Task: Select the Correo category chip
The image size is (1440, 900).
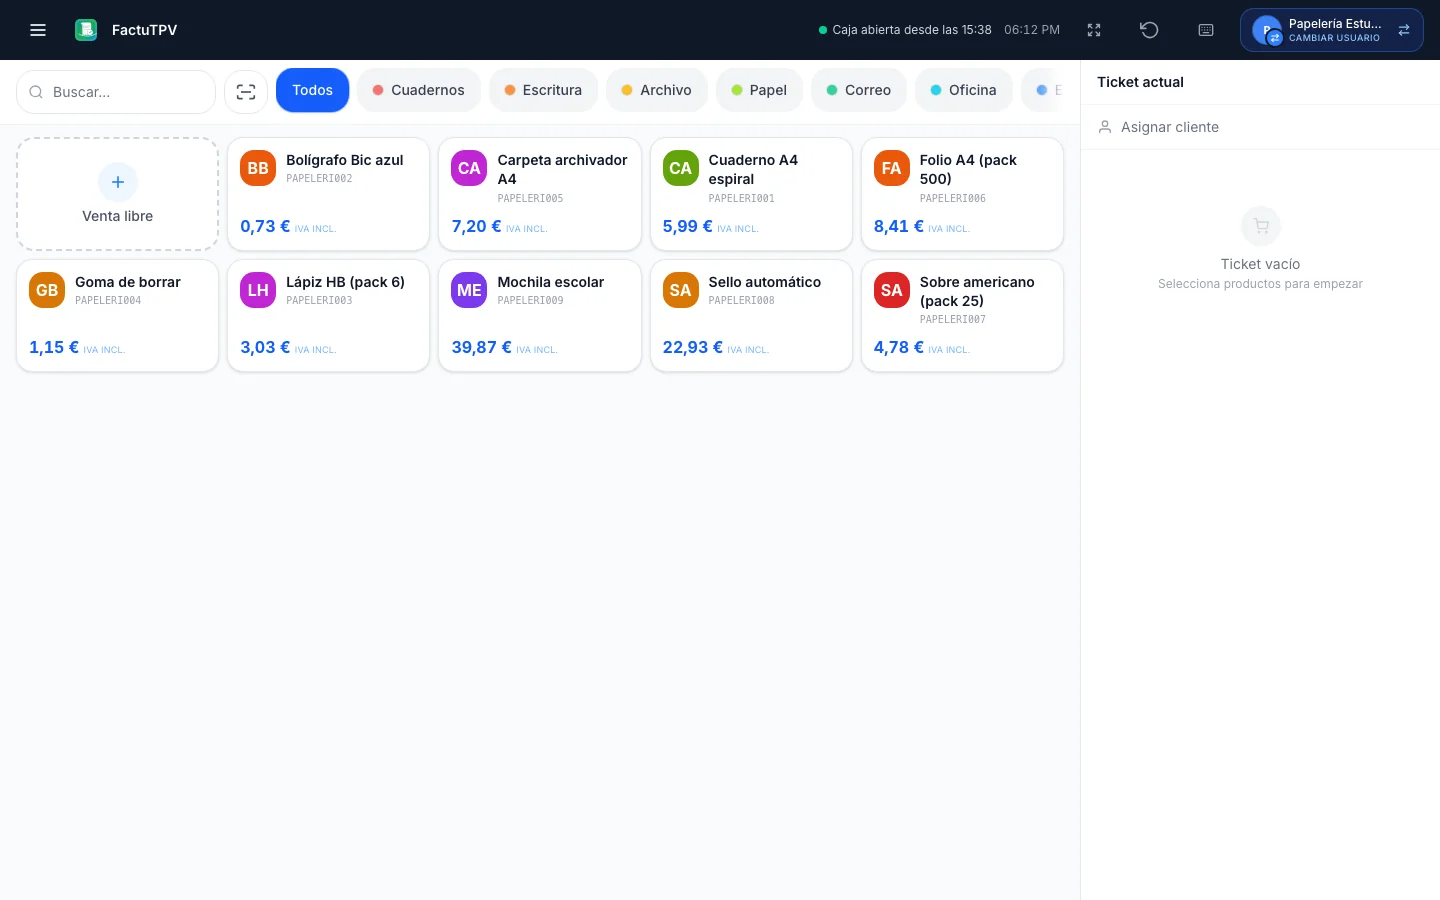Action: 859,90
